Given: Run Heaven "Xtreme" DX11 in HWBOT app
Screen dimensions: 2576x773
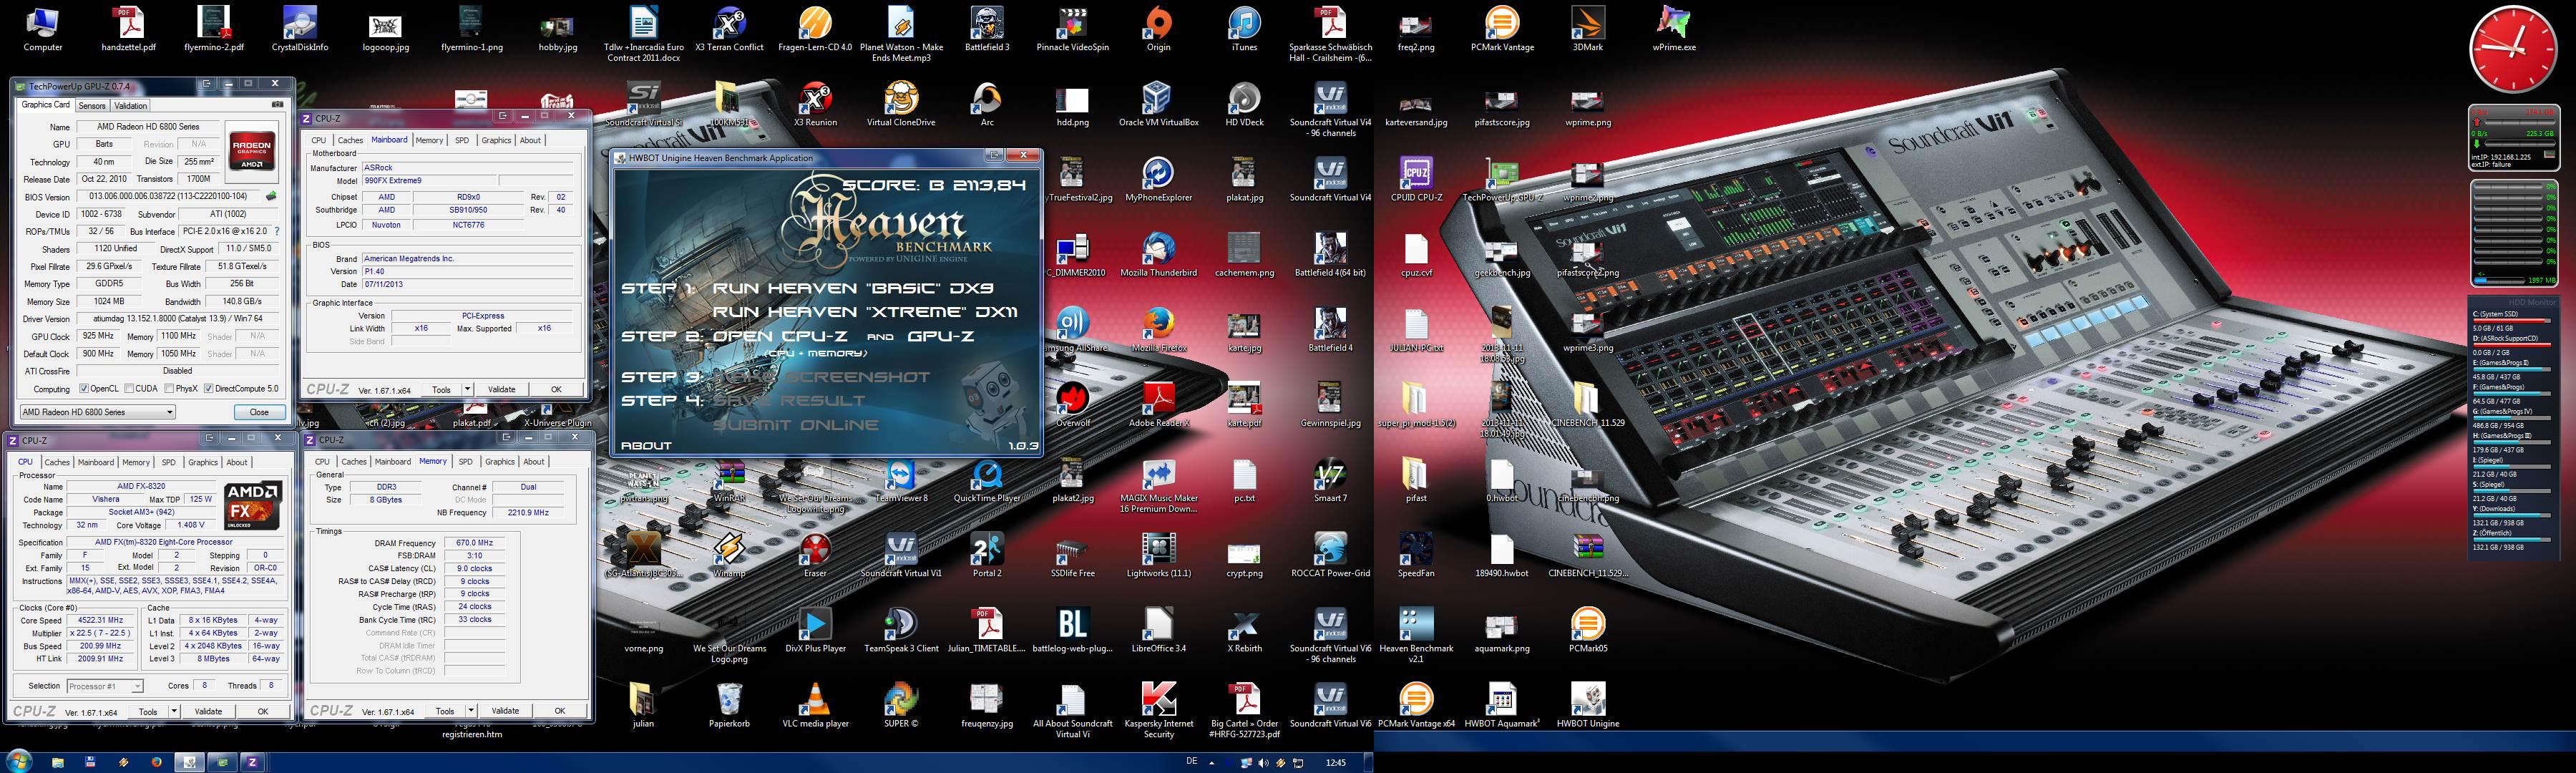Looking at the screenshot, I should 865,312.
